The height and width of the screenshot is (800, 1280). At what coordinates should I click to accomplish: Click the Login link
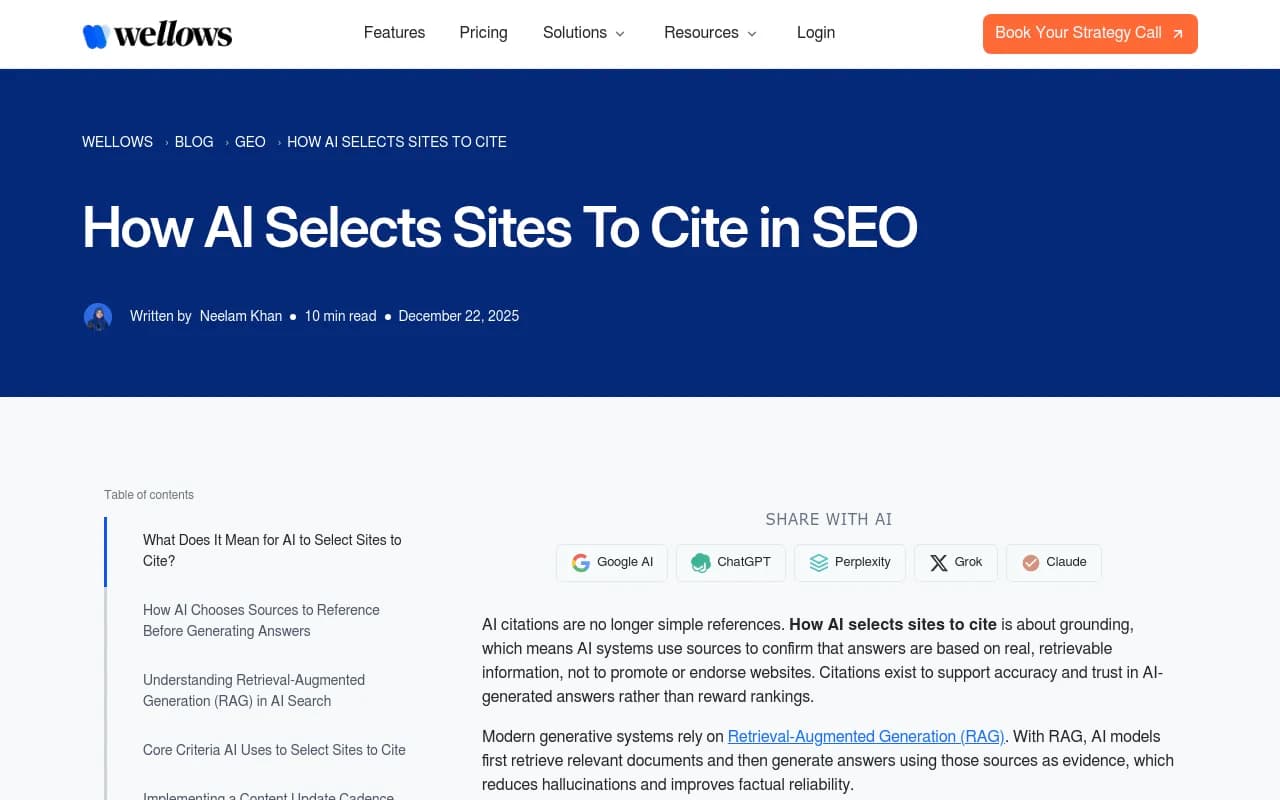pos(815,32)
